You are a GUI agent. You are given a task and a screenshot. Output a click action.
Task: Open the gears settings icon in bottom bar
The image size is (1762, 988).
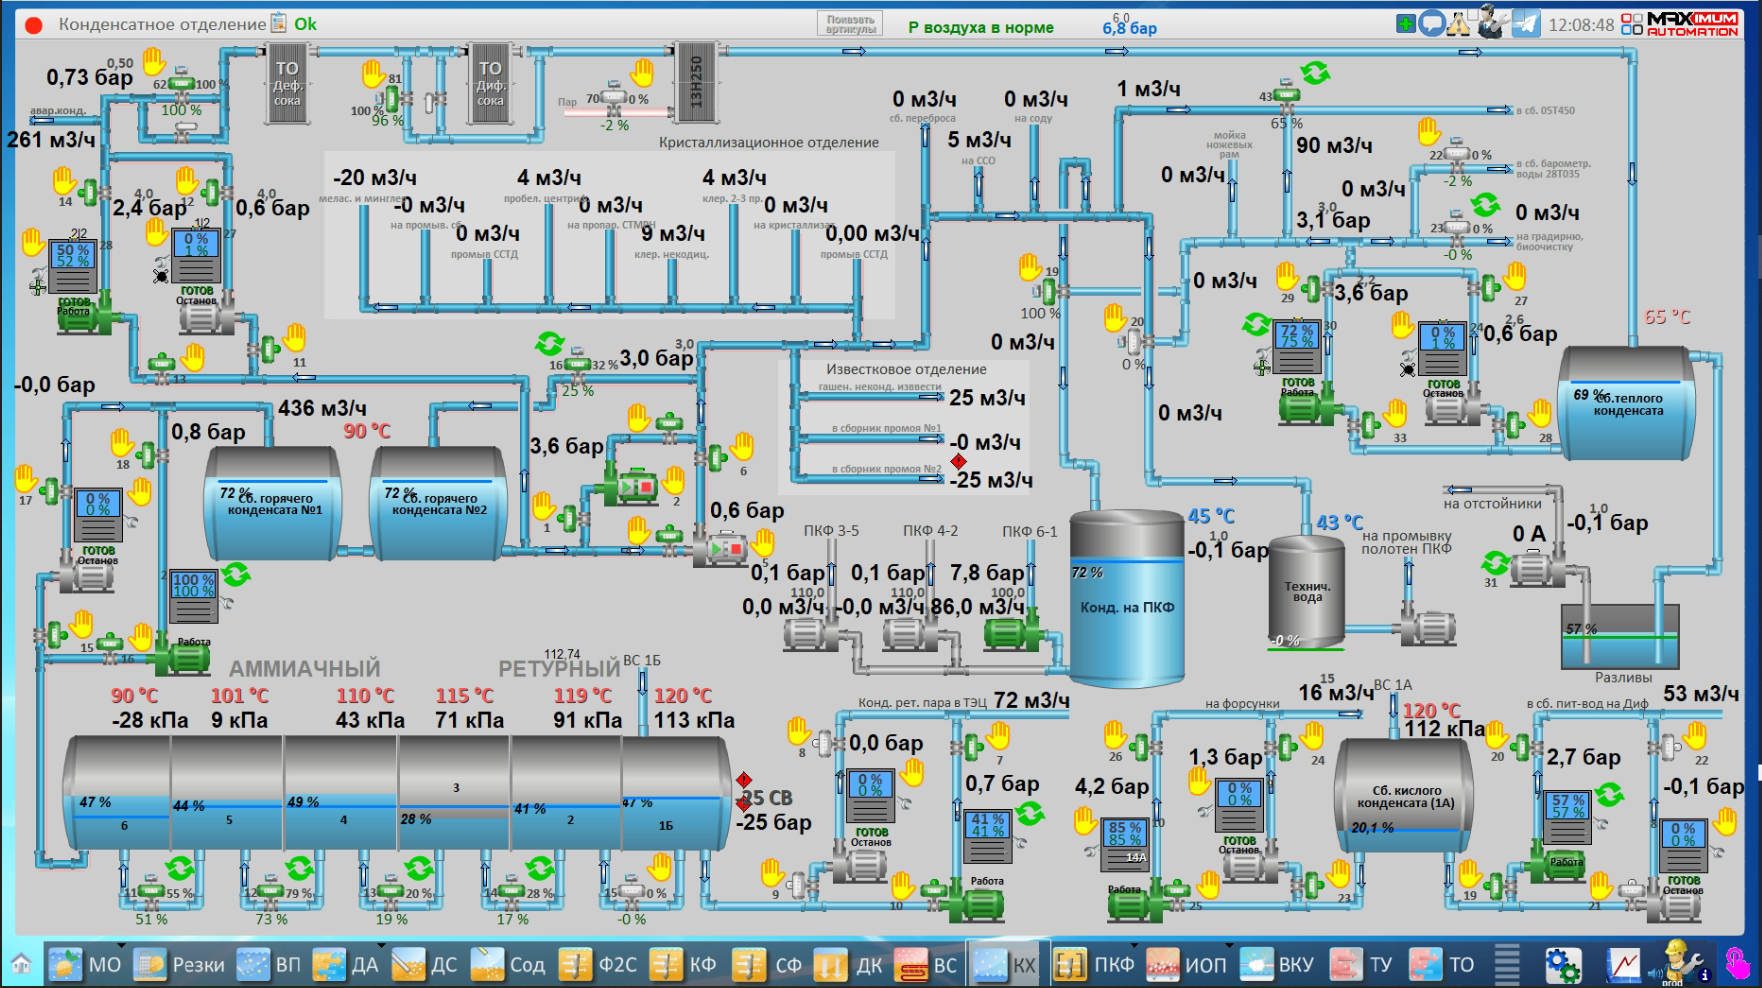1563,965
